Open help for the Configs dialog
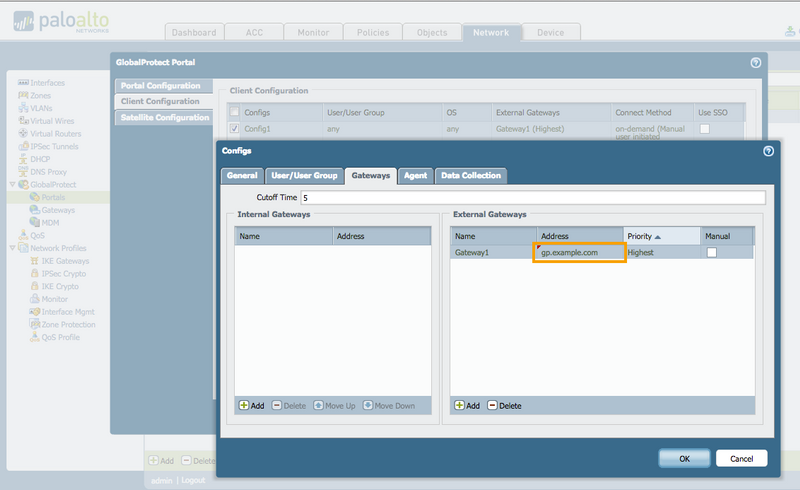 click(768, 151)
